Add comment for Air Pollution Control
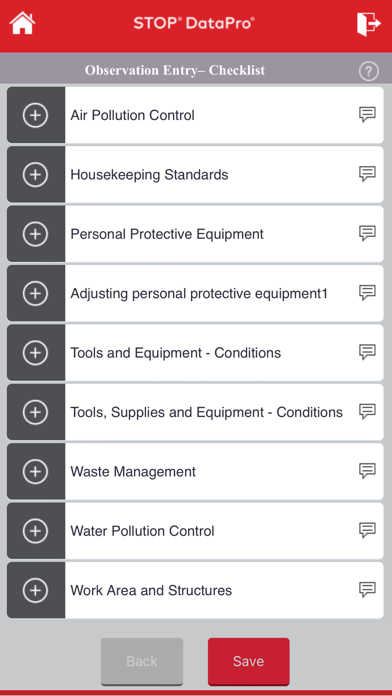Viewport: 392px width, 696px height. click(x=367, y=115)
